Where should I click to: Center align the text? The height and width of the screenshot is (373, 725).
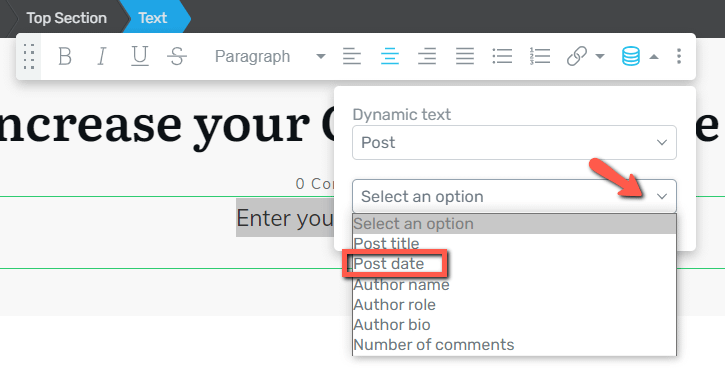coord(390,56)
